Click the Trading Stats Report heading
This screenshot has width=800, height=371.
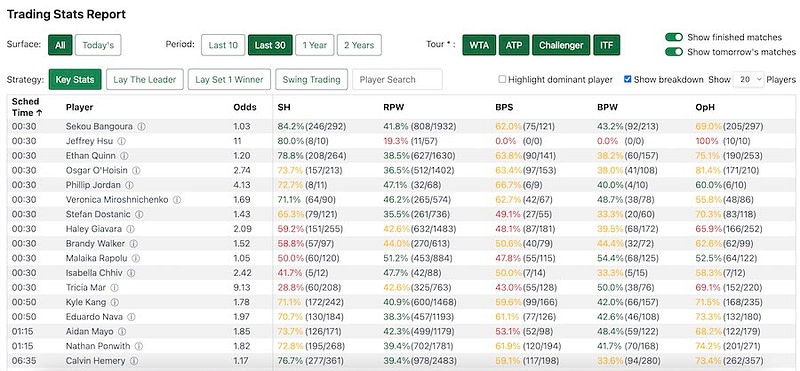[66, 14]
